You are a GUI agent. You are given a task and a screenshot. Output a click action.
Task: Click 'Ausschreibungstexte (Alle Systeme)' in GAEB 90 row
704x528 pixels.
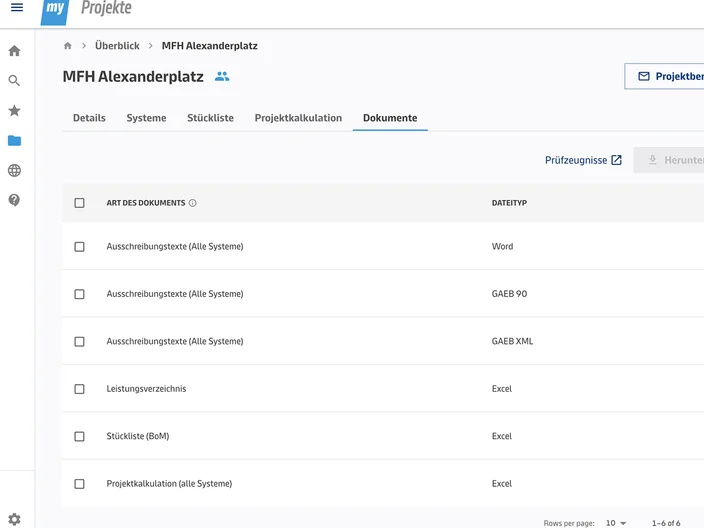pyautogui.click(x=175, y=294)
